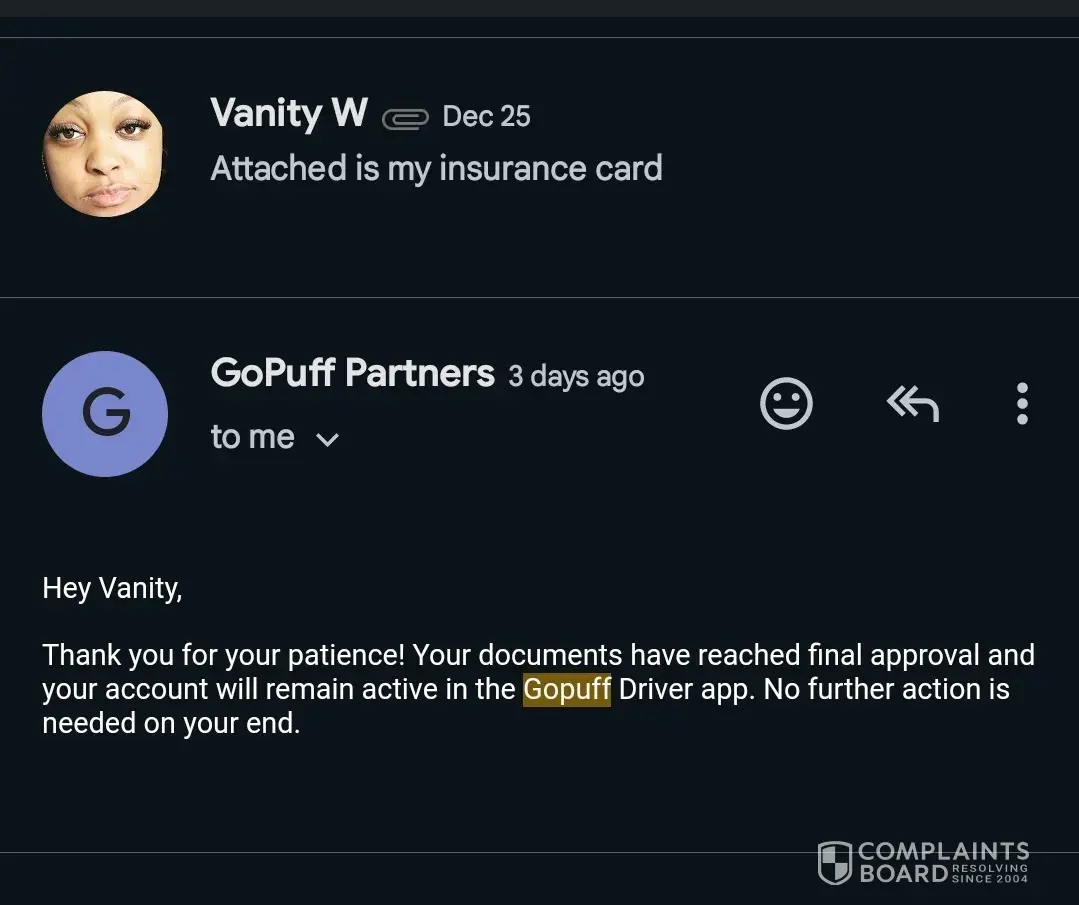Click the purple G sender avatar
The image size is (1079, 905).
coord(105,413)
